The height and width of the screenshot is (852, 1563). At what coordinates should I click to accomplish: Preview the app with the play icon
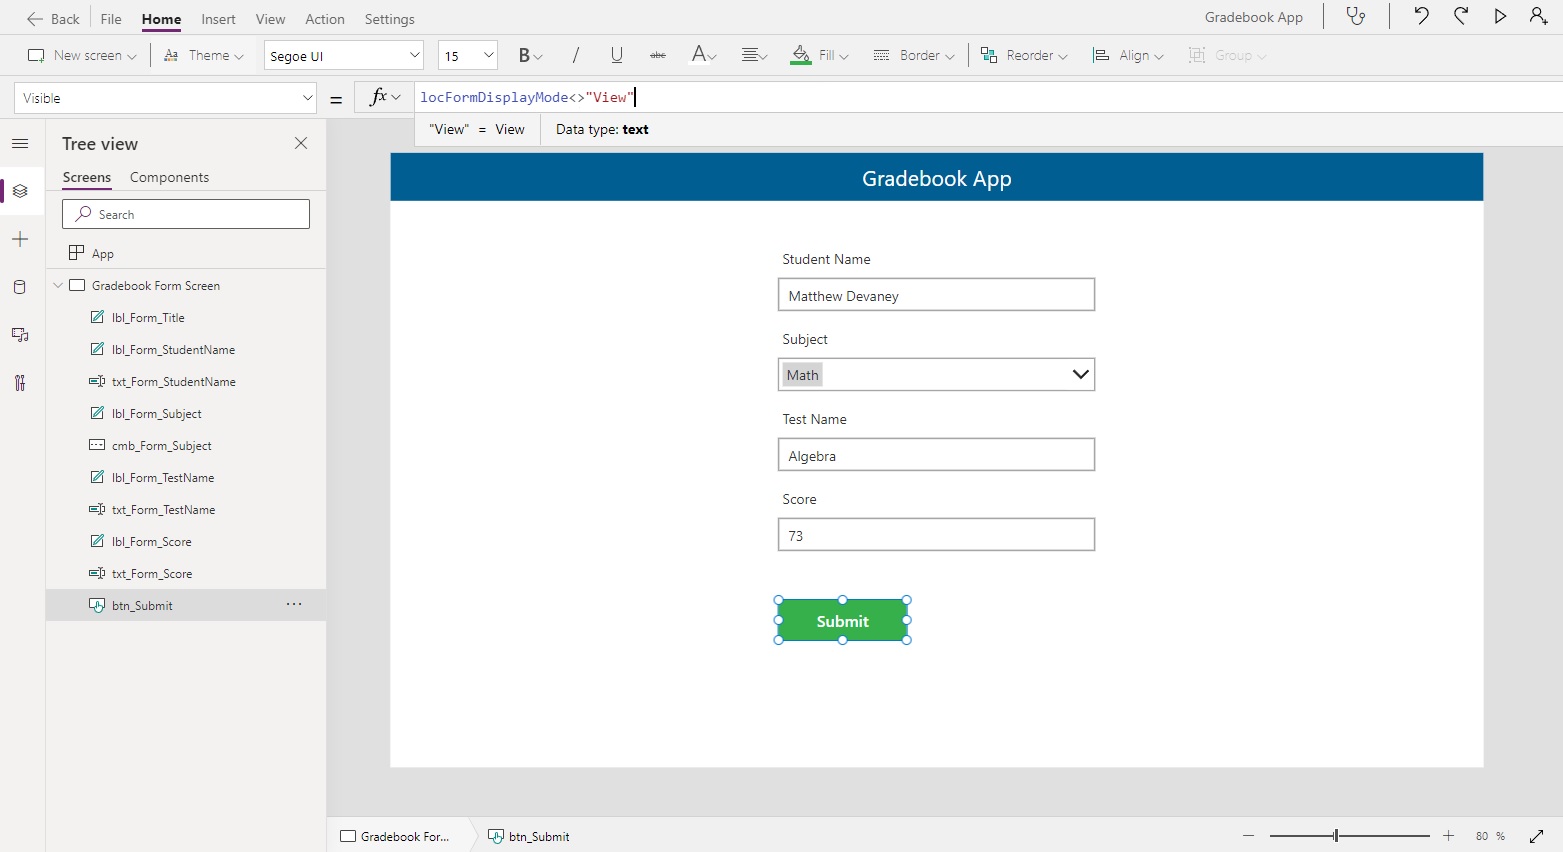point(1500,16)
